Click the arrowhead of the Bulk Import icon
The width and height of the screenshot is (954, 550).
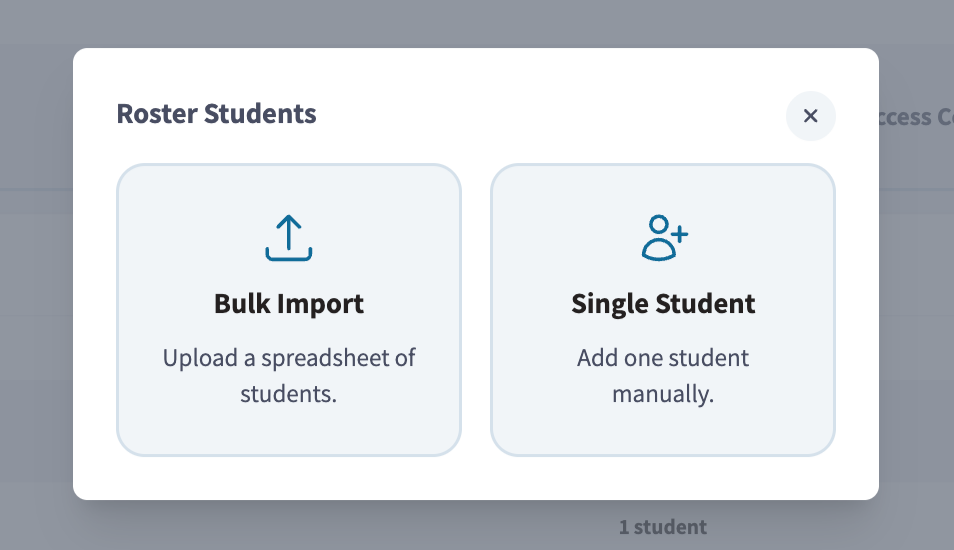click(x=289, y=221)
